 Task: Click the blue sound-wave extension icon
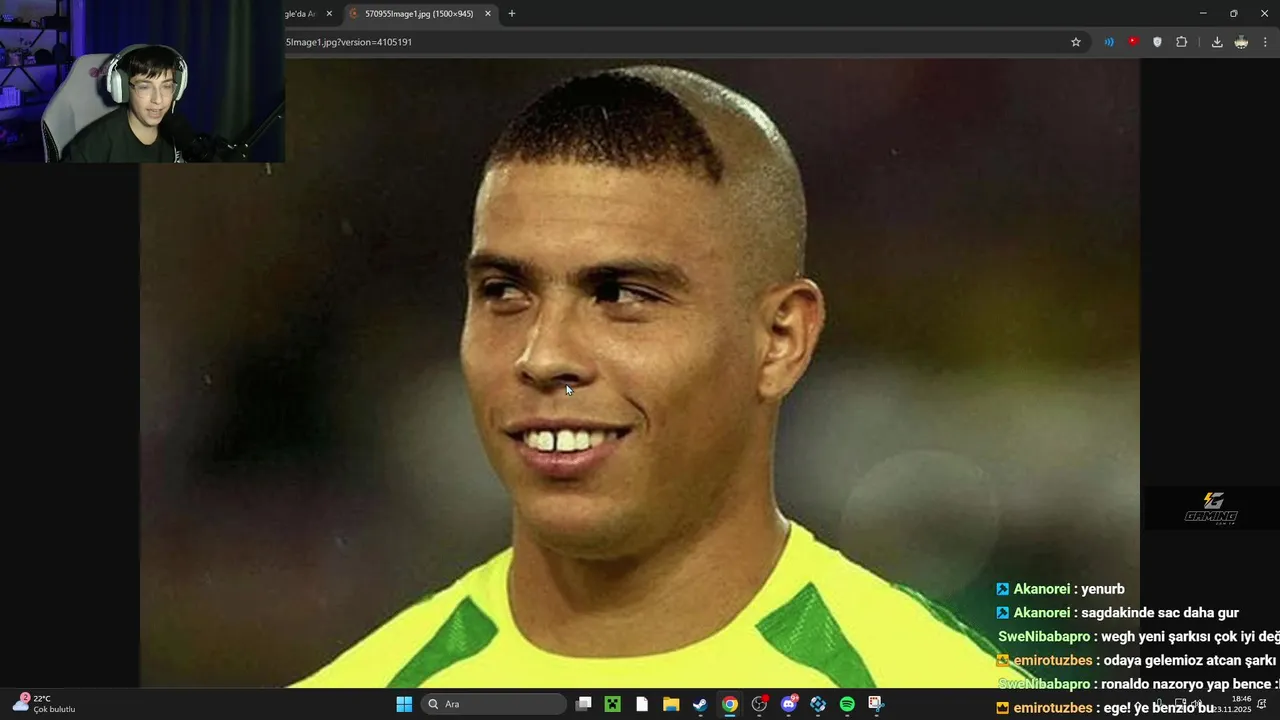(x=1109, y=42)
